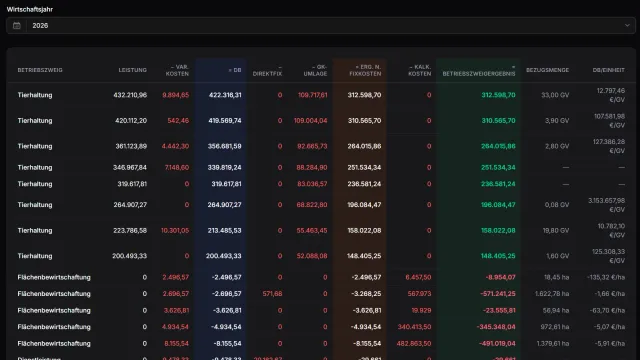Viewport: 640px width, 360px height.
Task: Click the variable costs value 542,46
Action: 178,121
